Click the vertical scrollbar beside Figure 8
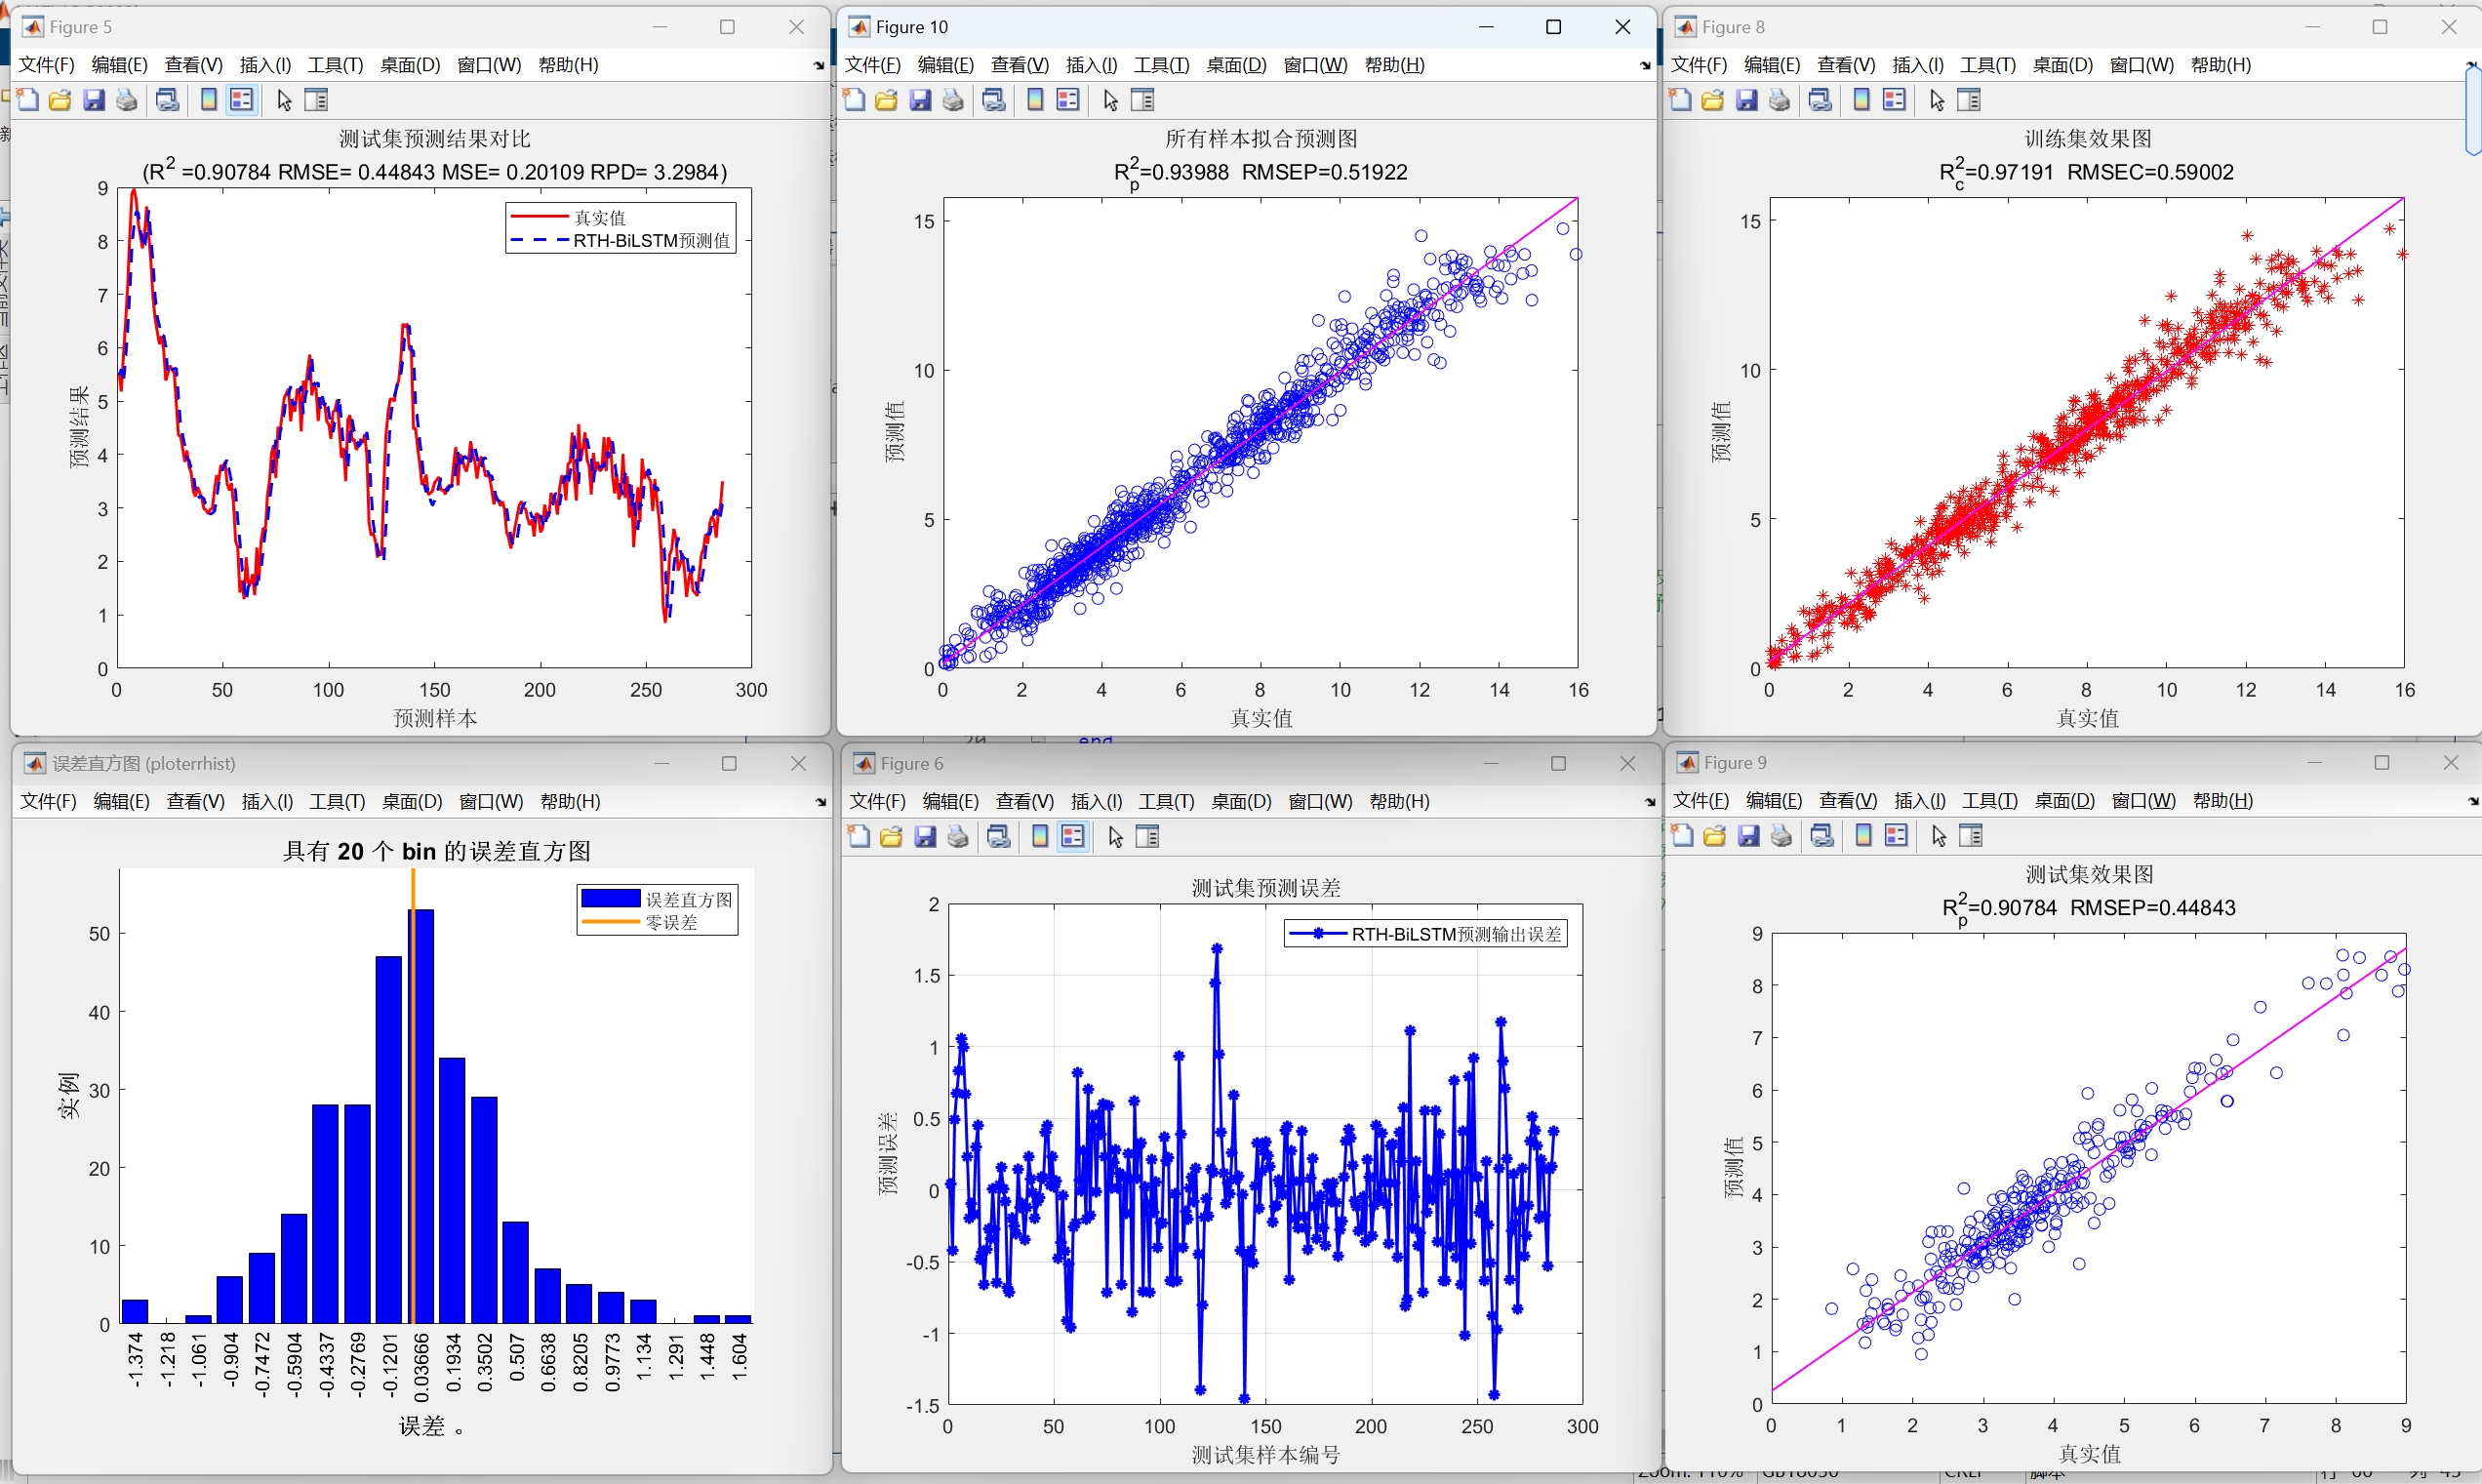This screenshot has height=1484, width=2482. tap(2473, 110)
